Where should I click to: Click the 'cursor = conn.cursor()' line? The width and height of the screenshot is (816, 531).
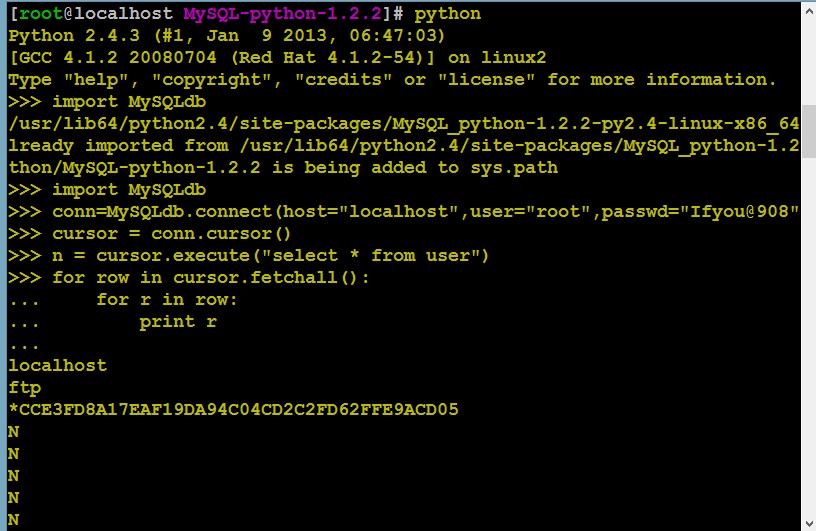tap(149, 234)
